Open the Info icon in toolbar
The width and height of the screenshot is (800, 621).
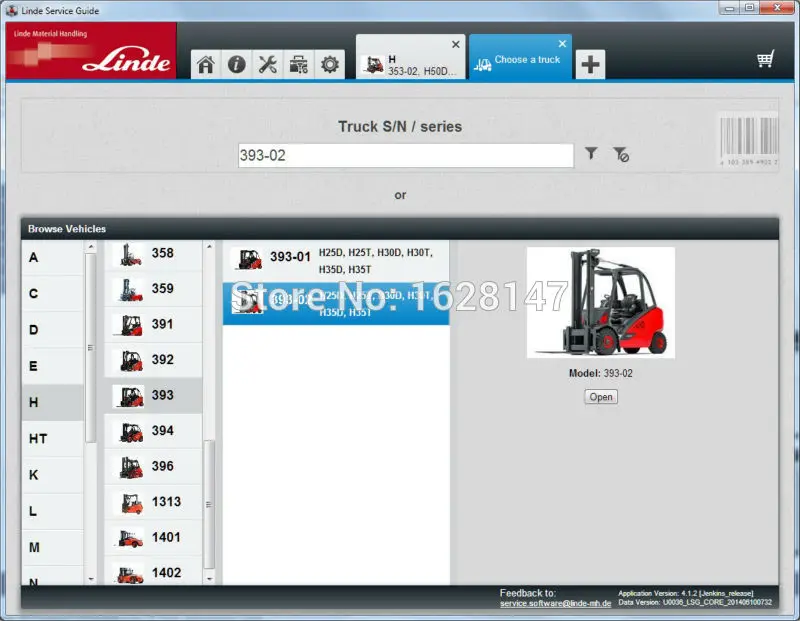[236, 65]
